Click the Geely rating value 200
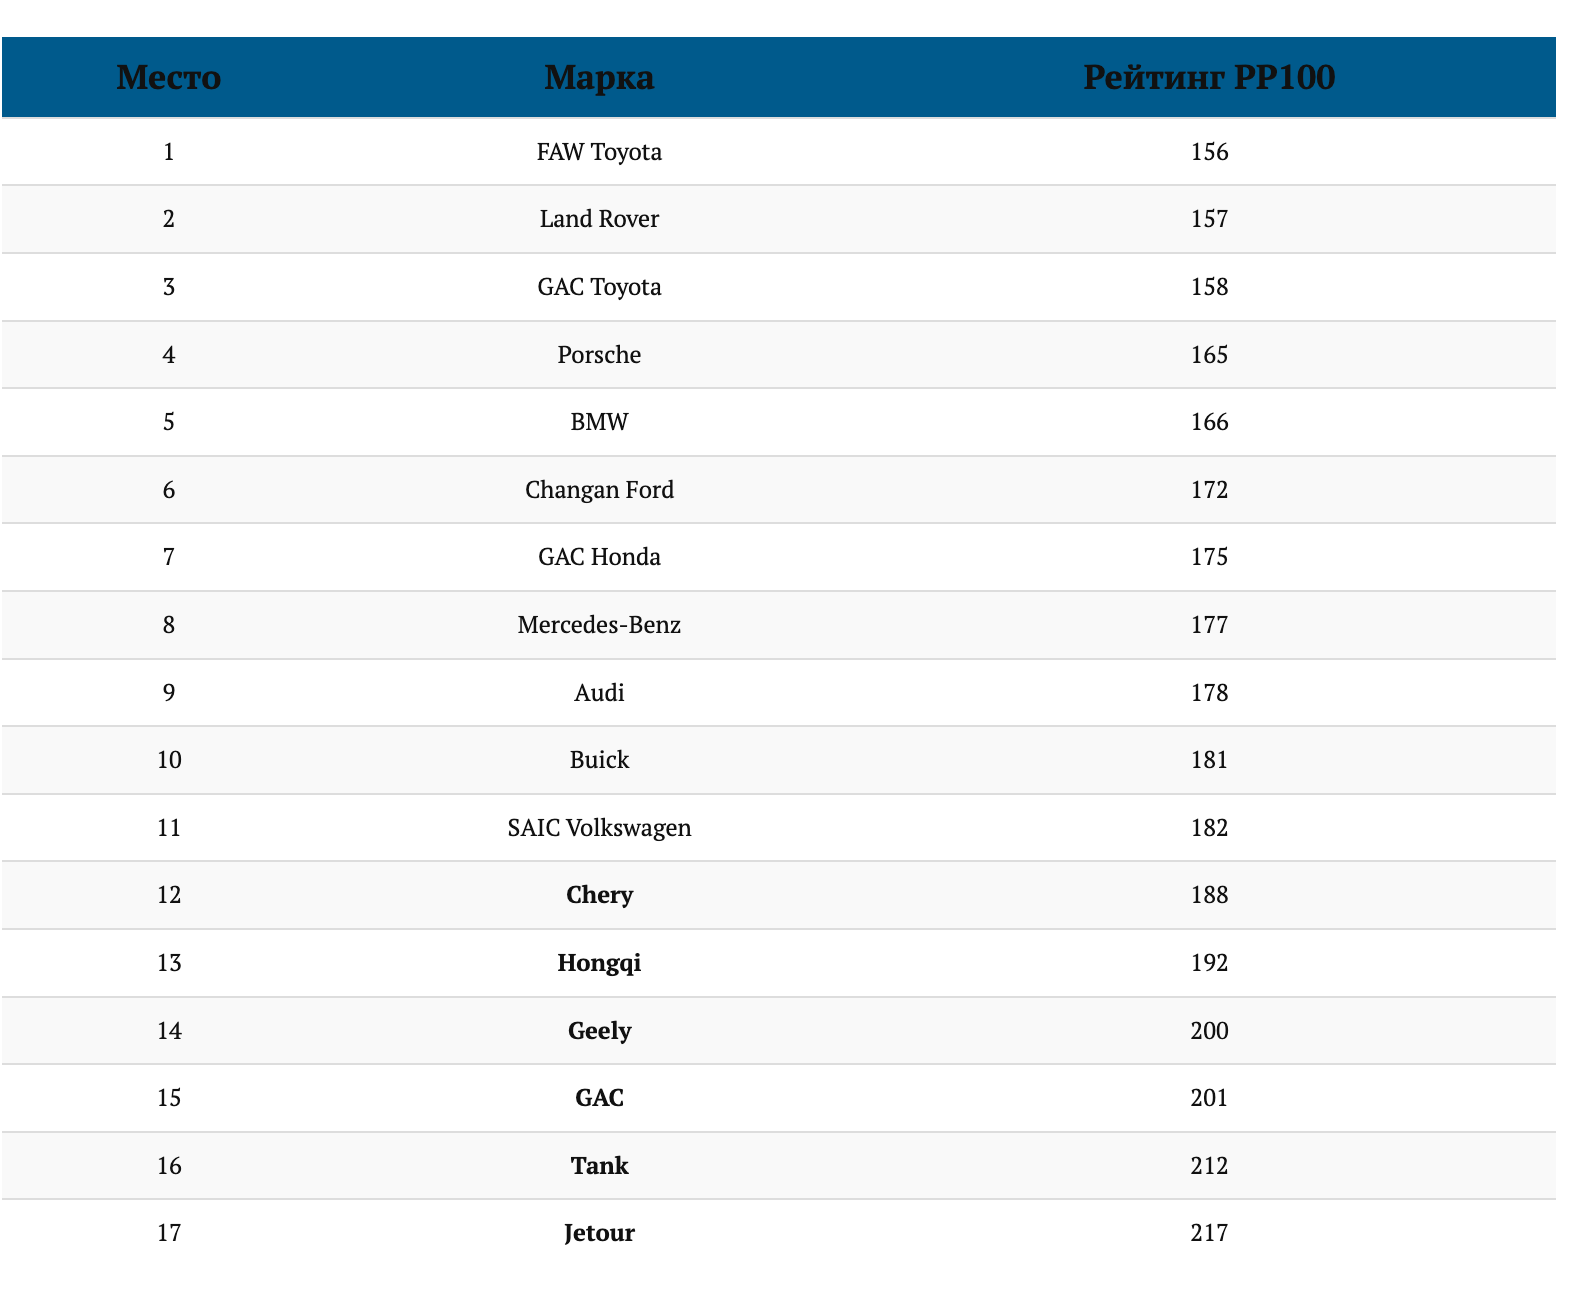1578x1300 pixels. click(1209, 1031)
